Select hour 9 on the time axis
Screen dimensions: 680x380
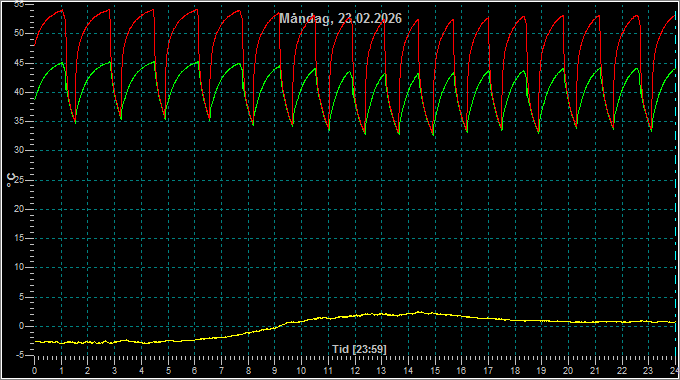point(275,371)
